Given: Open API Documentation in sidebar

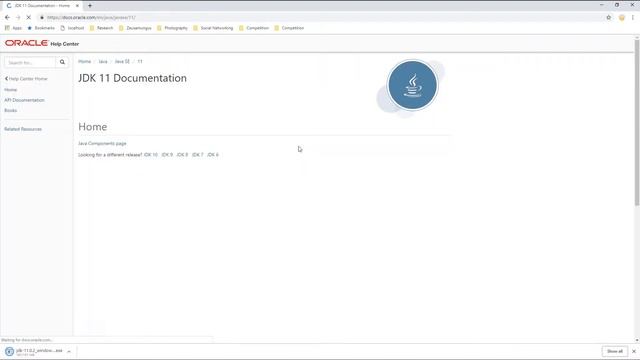Looking at the screenshot, I should (24, 100).
